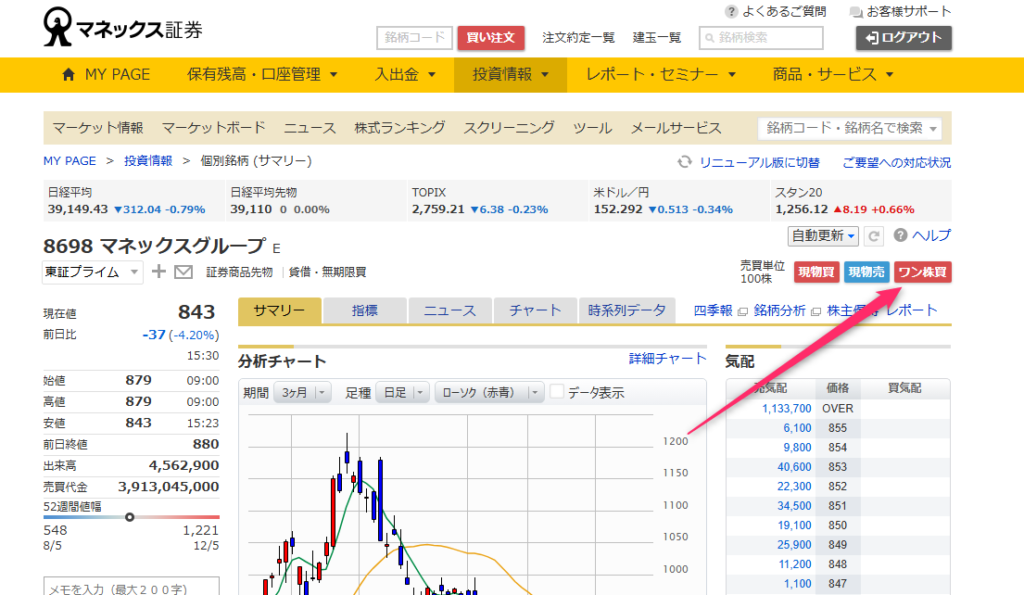Screen dimensions: 1024x595
Task: Switch to the 指標 tab
Action: pos(364,311)
